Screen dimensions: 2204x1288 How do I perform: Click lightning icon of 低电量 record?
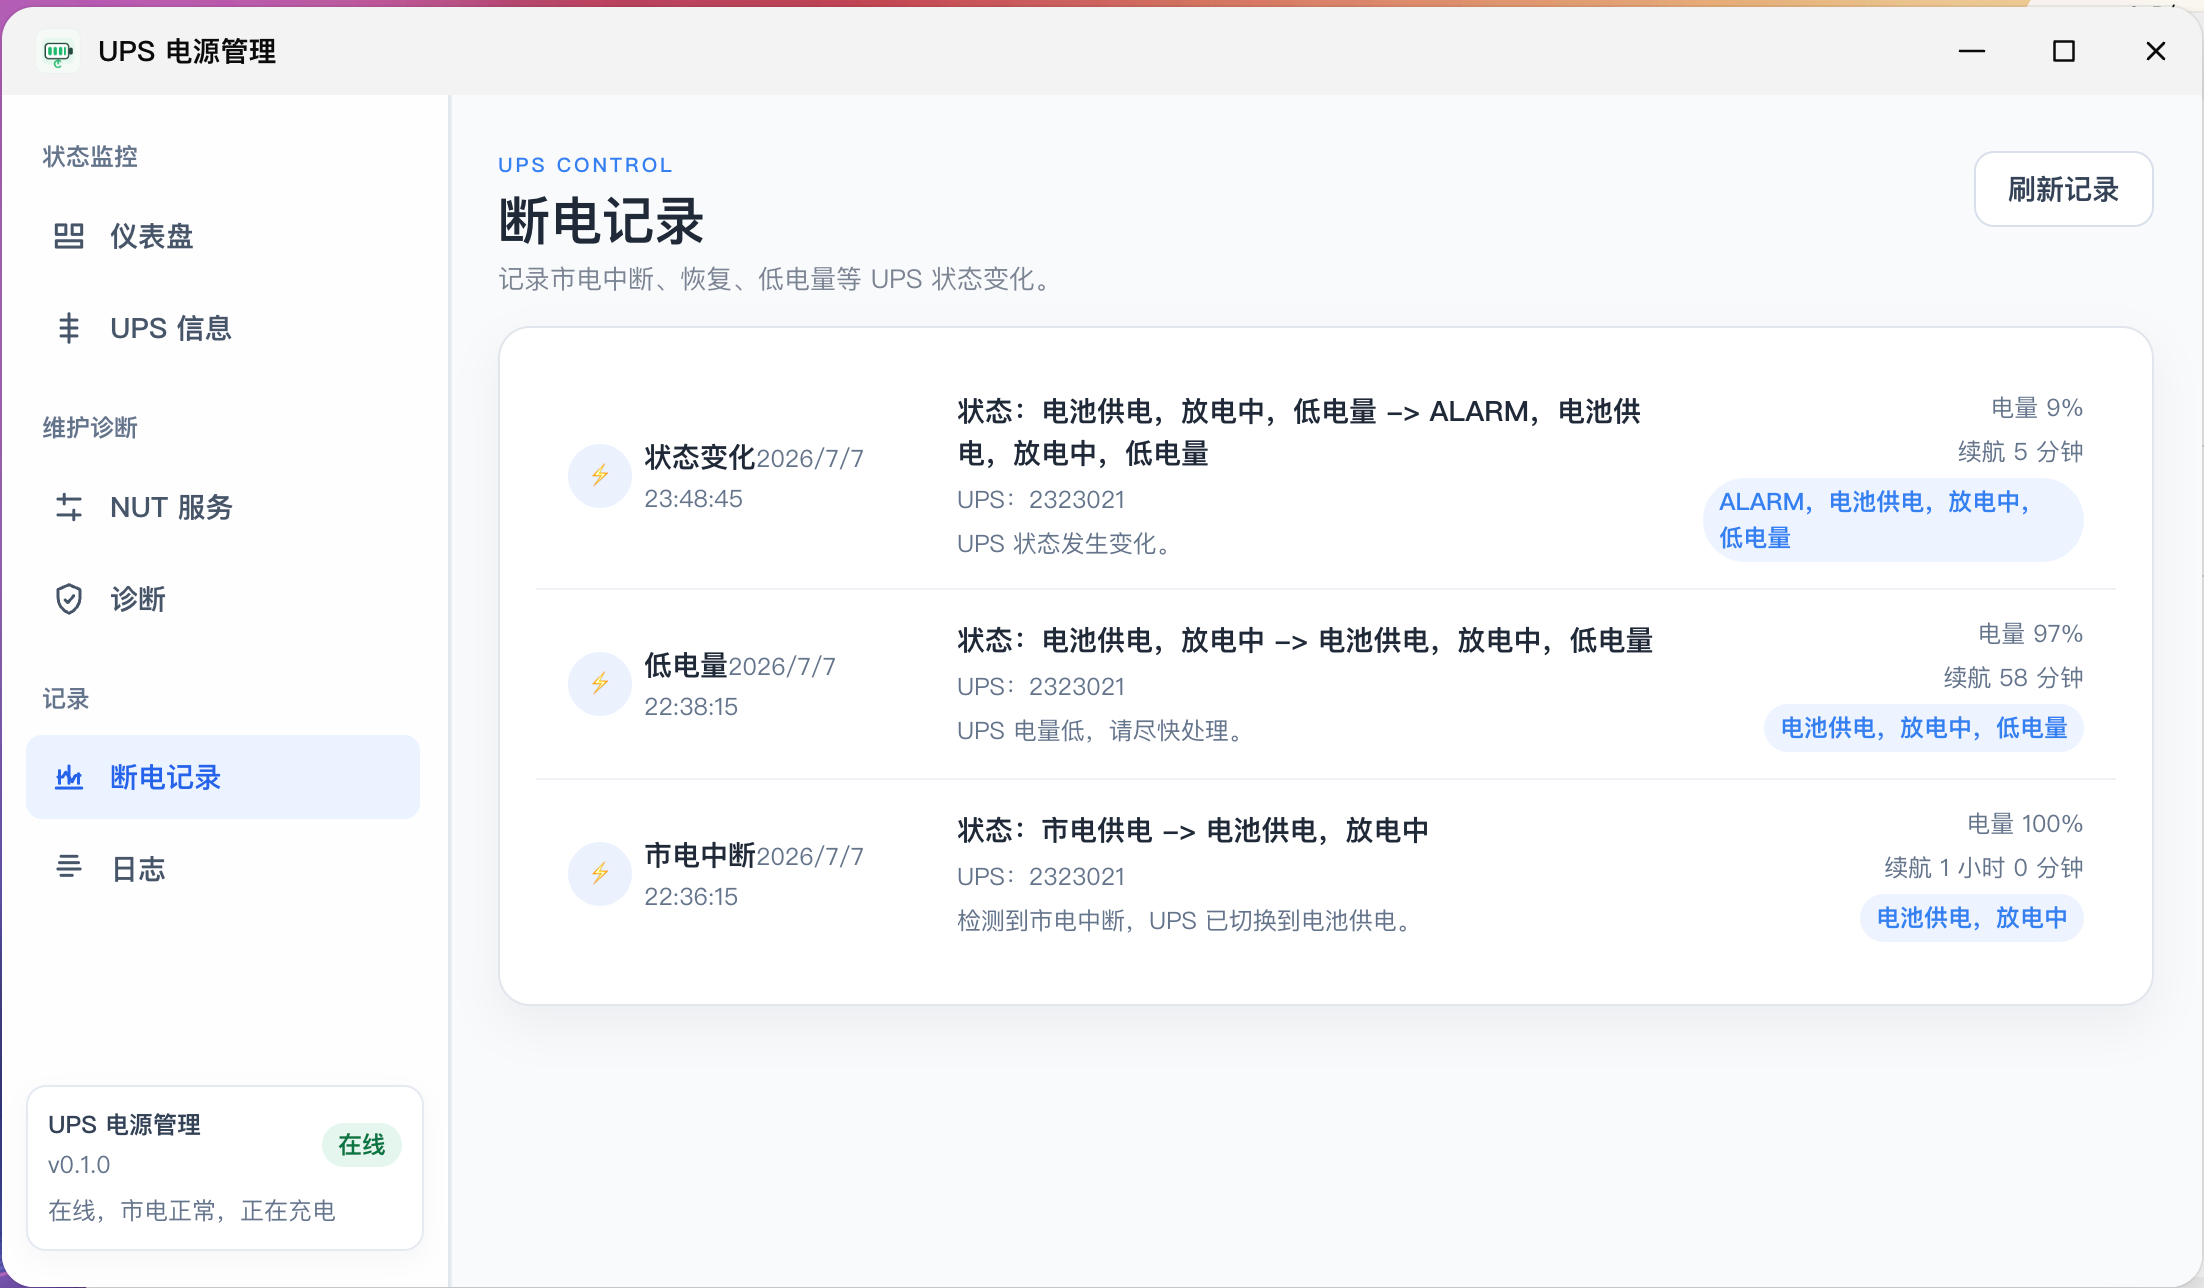[x=599, y=683]
